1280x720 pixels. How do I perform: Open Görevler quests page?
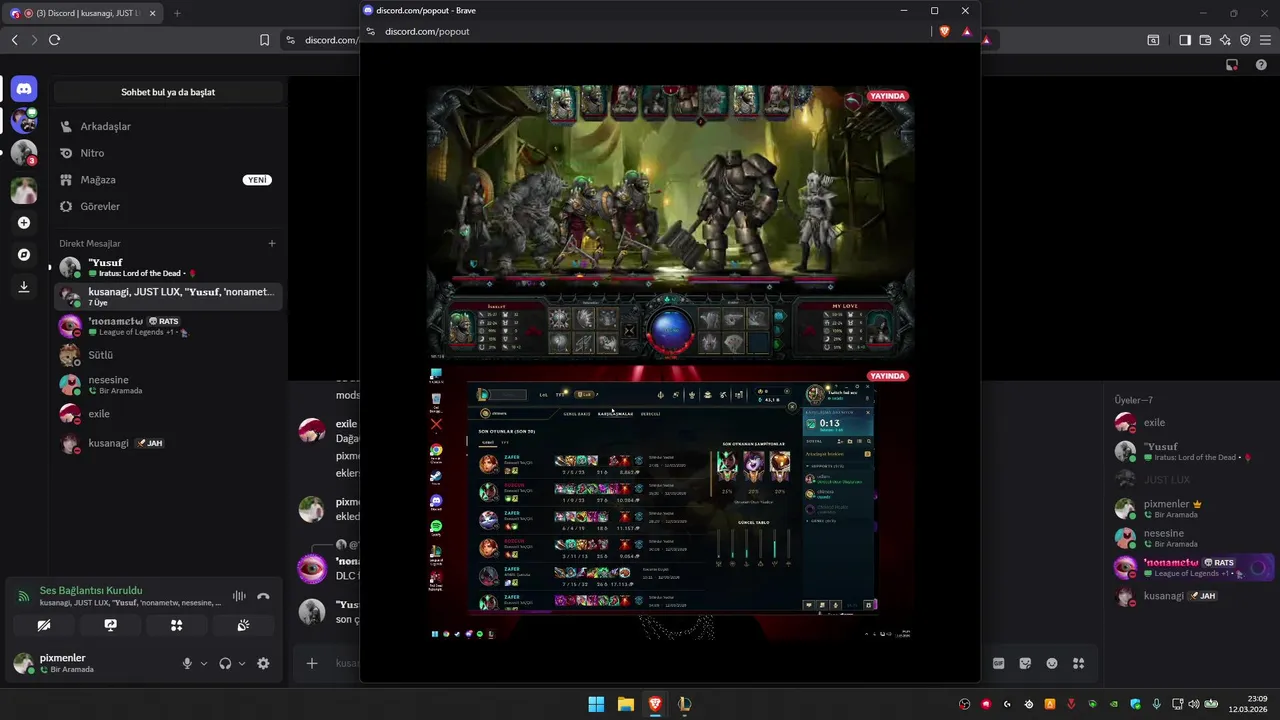169,206
